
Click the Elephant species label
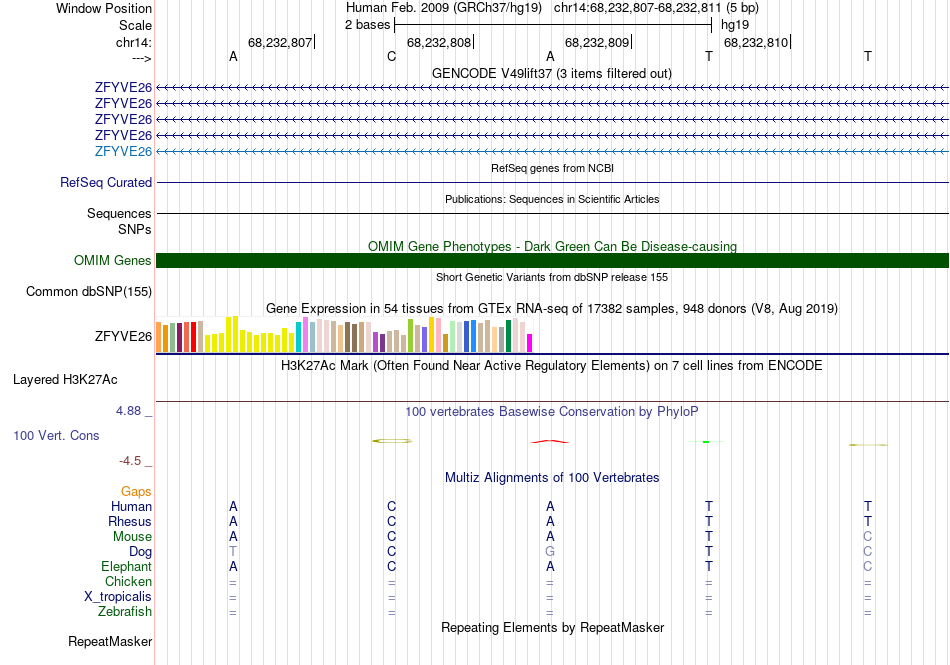click(x=126, y=566)
